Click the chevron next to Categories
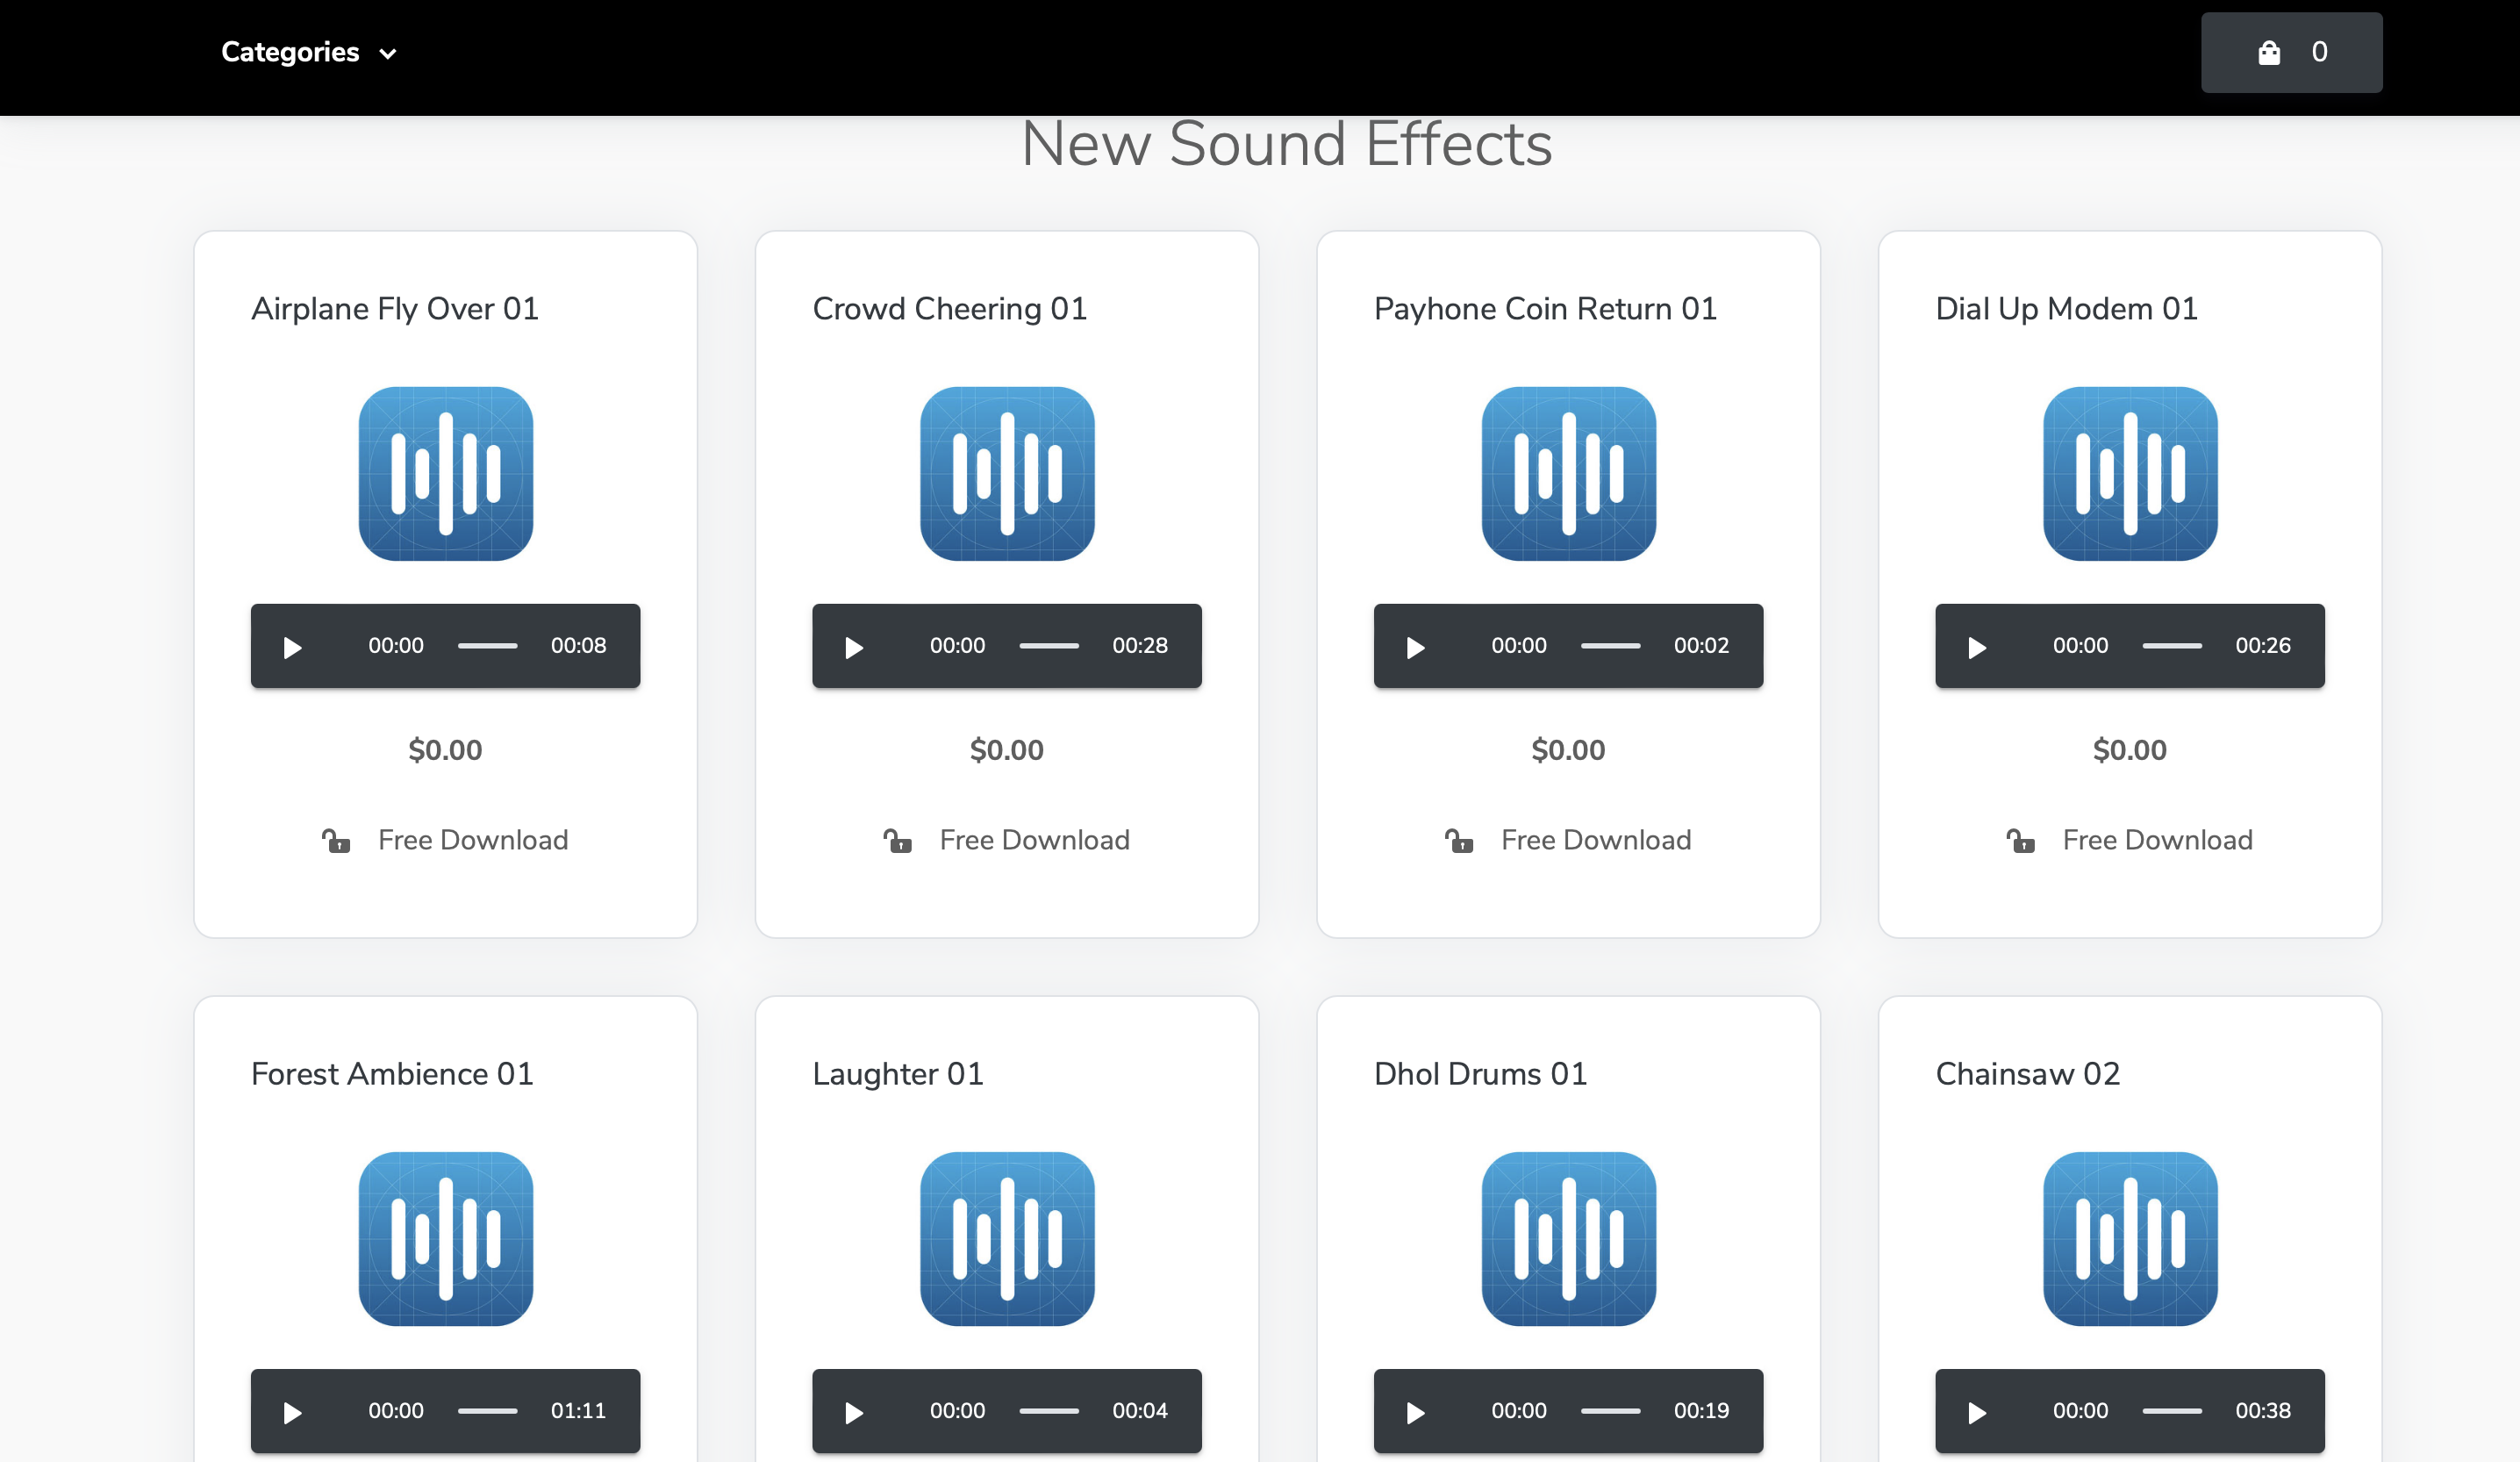Viewport: 2520px width, 1462px height. click(x=388, y=54)
